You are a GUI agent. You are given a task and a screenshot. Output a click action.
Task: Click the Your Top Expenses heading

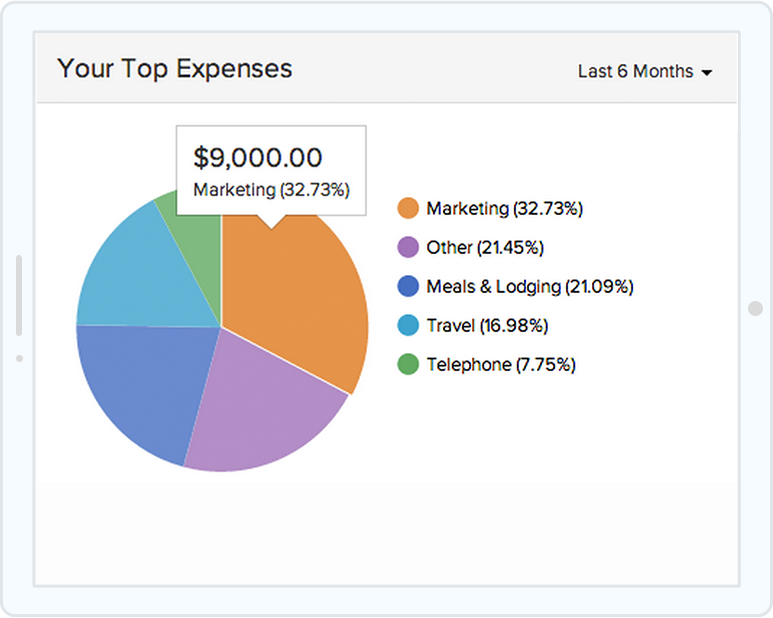[175, 69]
